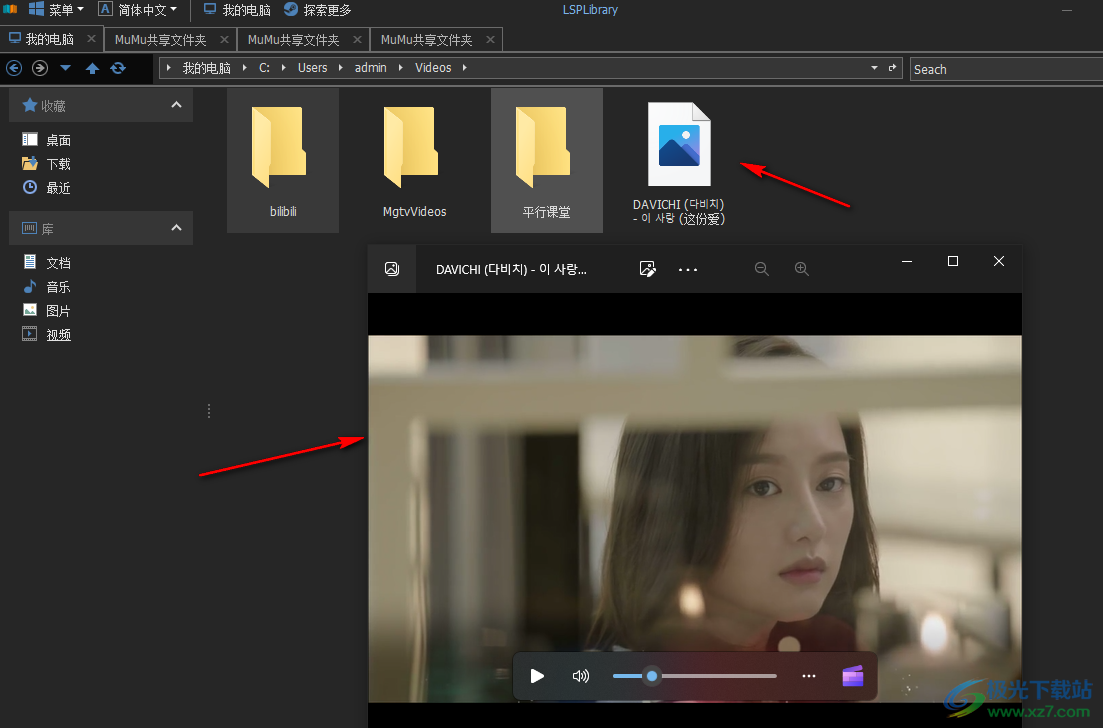
Task: Click 我的电脑 in the top toolbar
Action: click(237, 10)
